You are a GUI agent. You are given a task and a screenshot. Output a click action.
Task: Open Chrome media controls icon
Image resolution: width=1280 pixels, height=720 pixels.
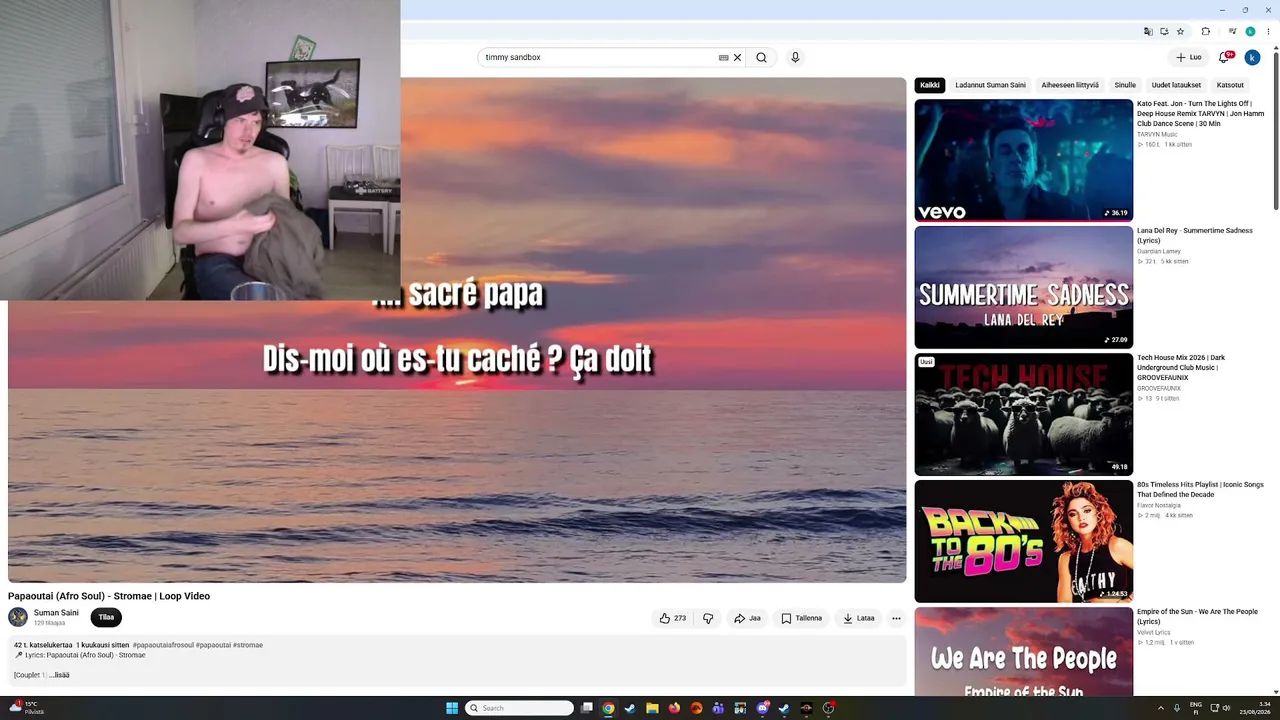pyautogui.click(x=1232, y=32)
